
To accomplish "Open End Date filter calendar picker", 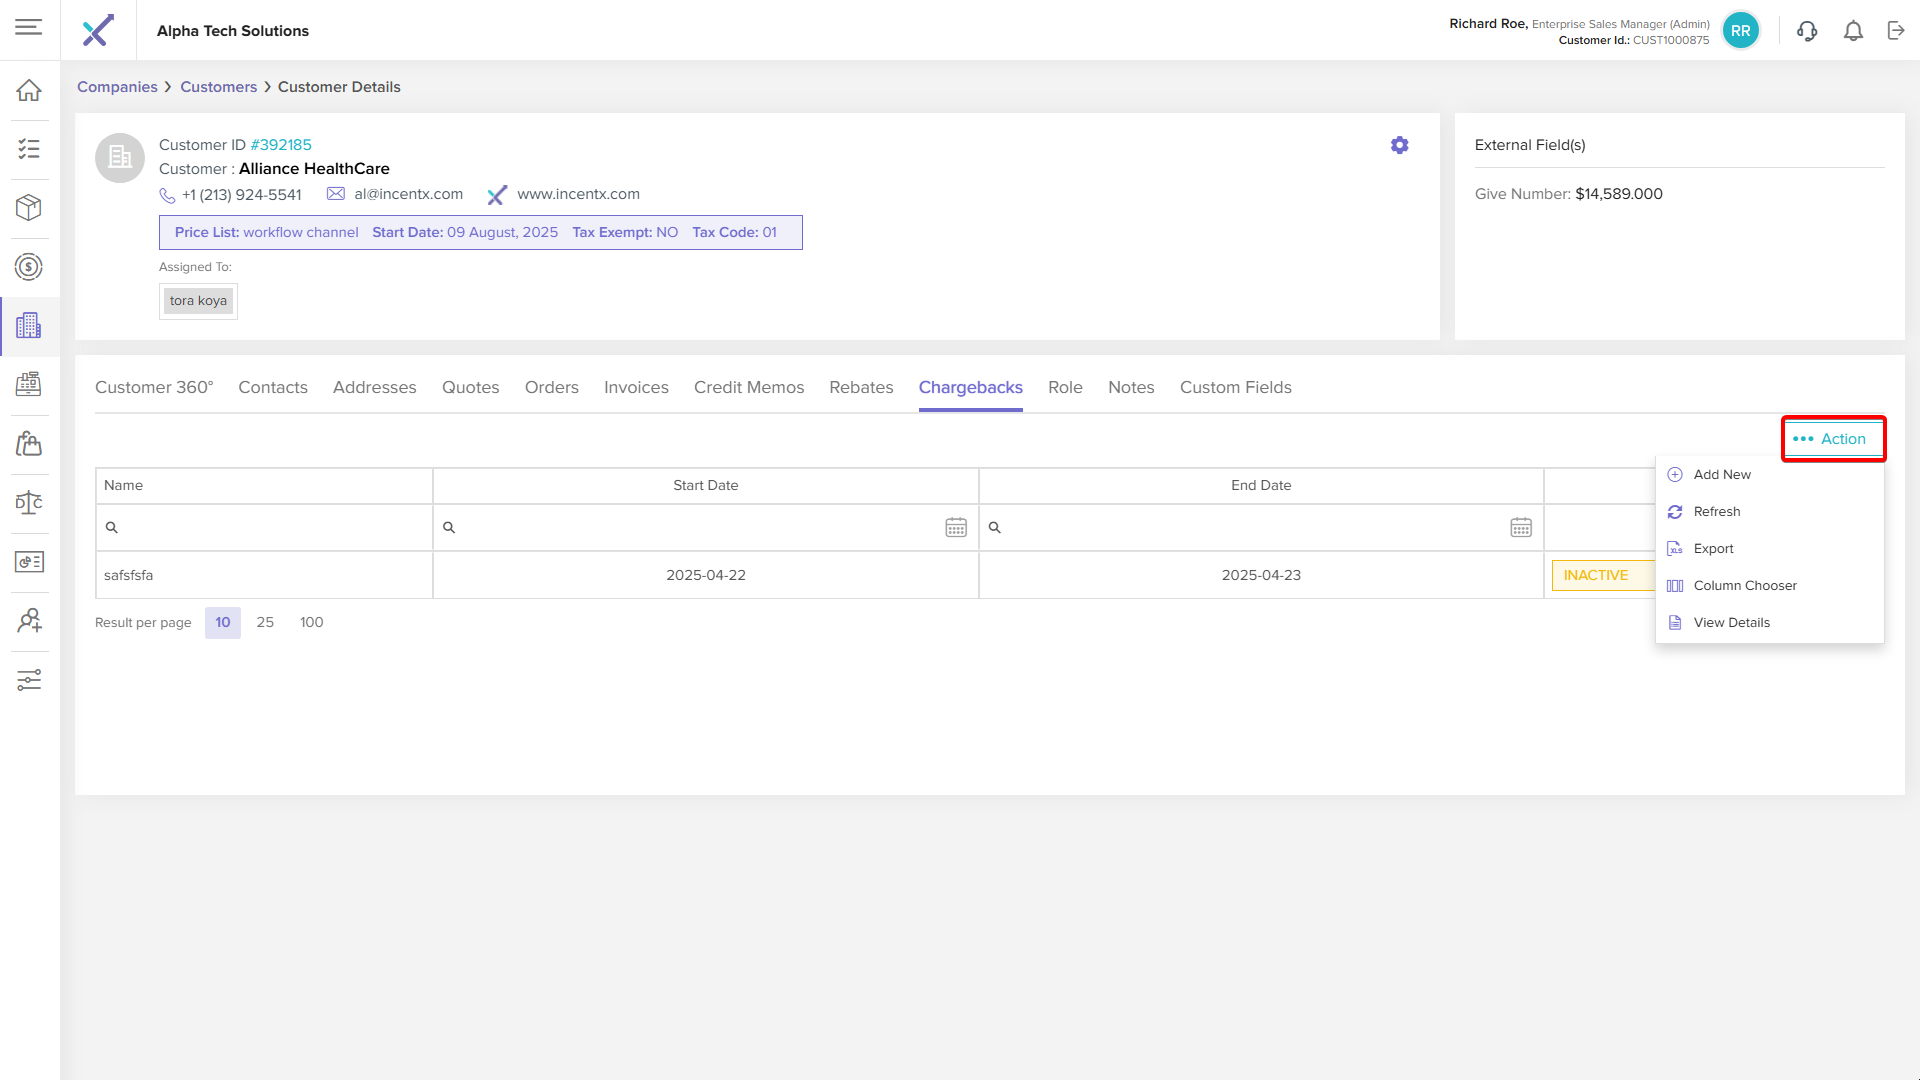I will 1520,527.
